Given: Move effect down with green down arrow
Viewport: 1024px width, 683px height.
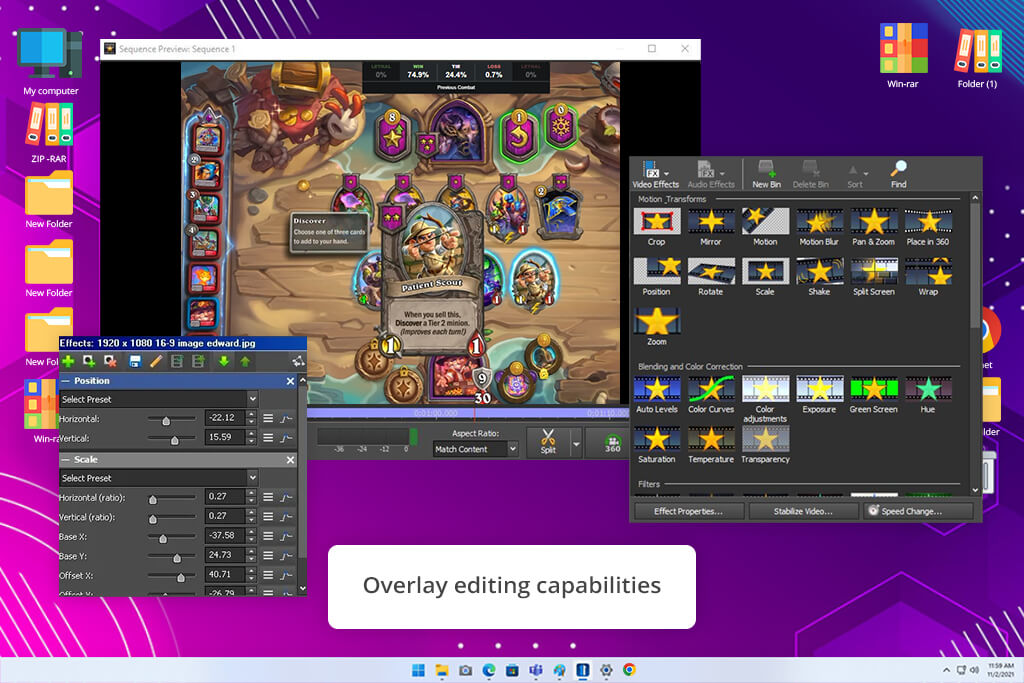Looking at the screenshot, I should coord(223,361).
